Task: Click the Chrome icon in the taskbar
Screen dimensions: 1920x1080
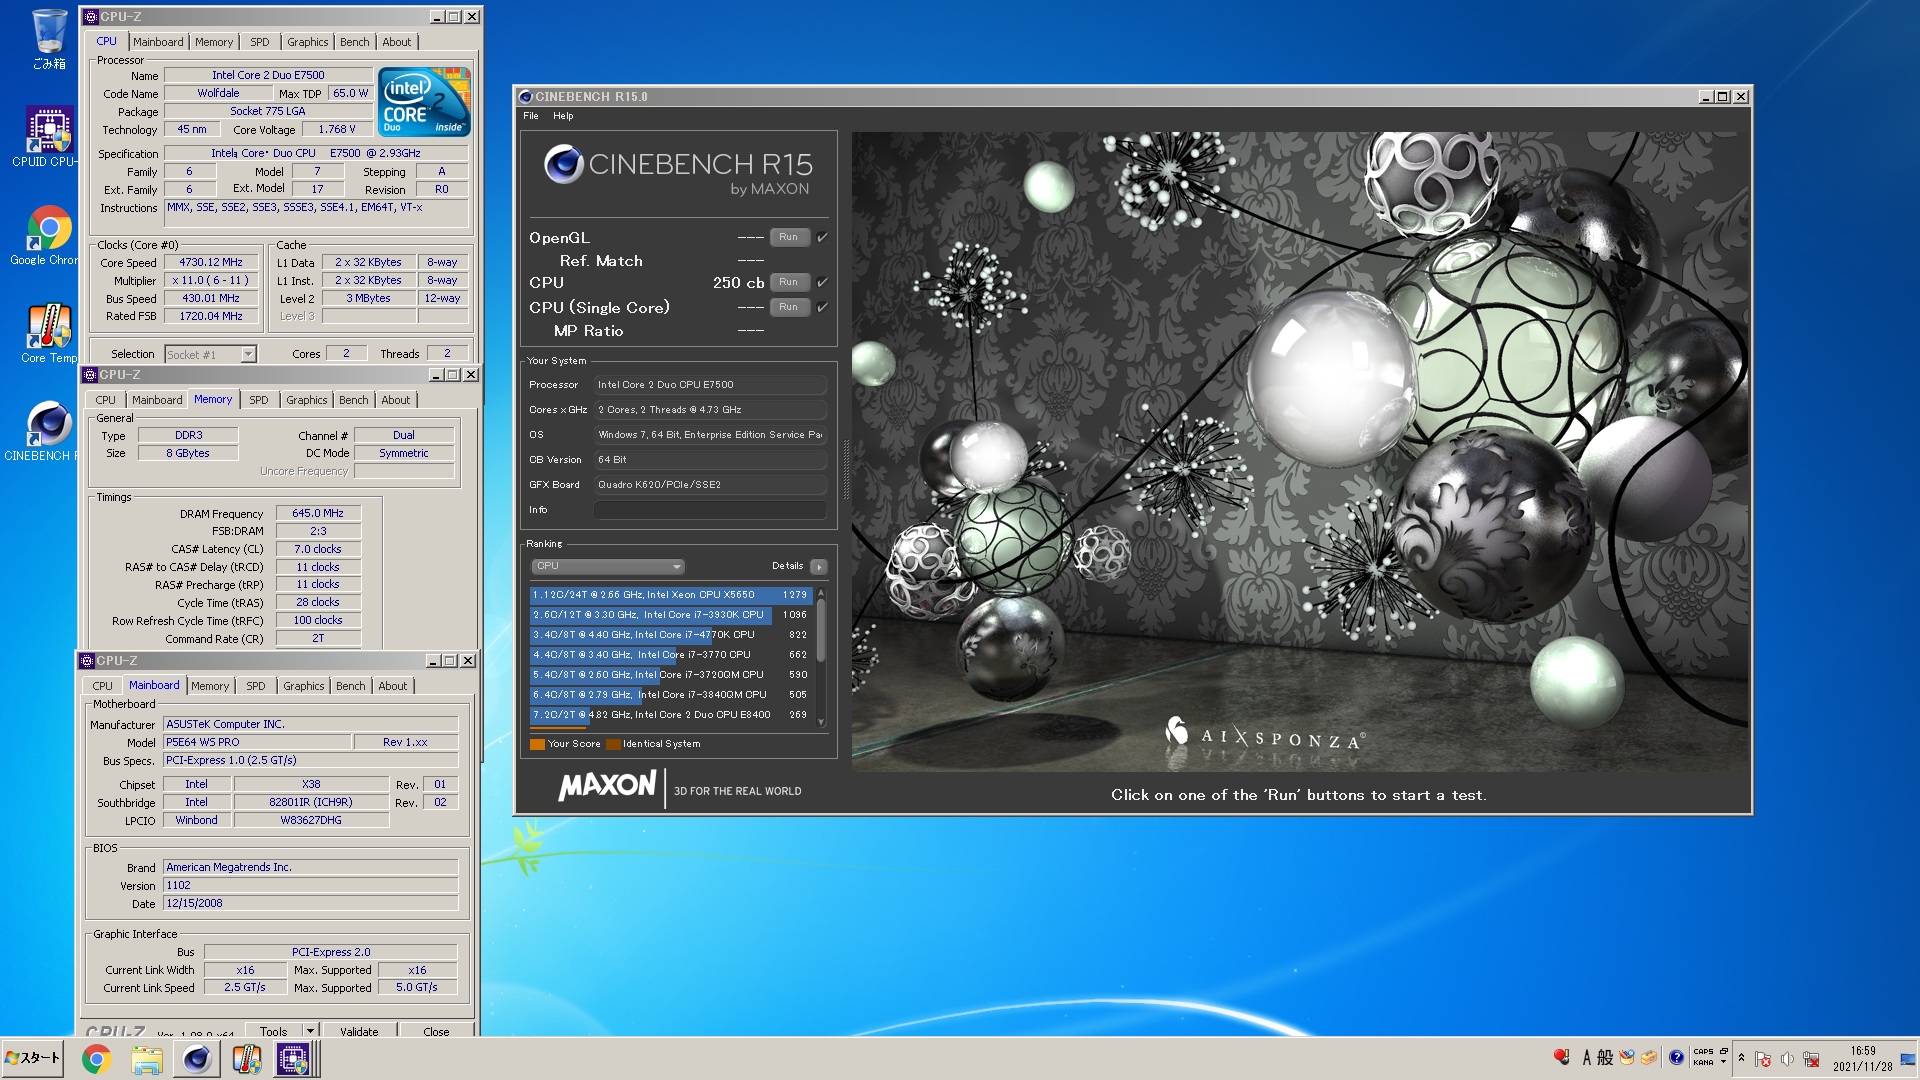Action: (96, 1059)
